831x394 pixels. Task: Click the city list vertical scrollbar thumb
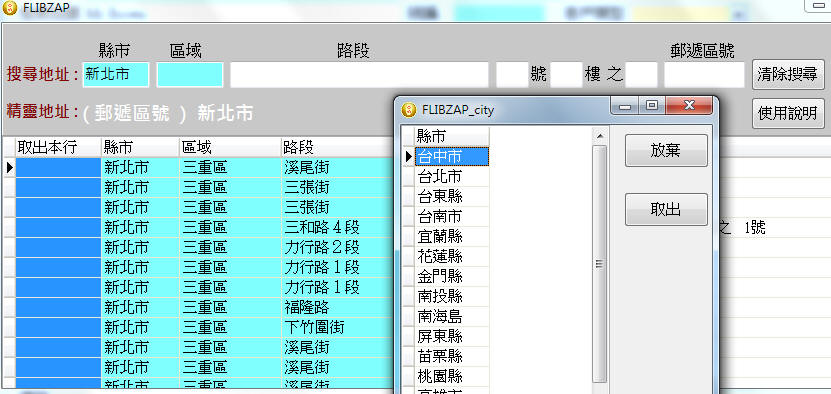coord(599,264)
